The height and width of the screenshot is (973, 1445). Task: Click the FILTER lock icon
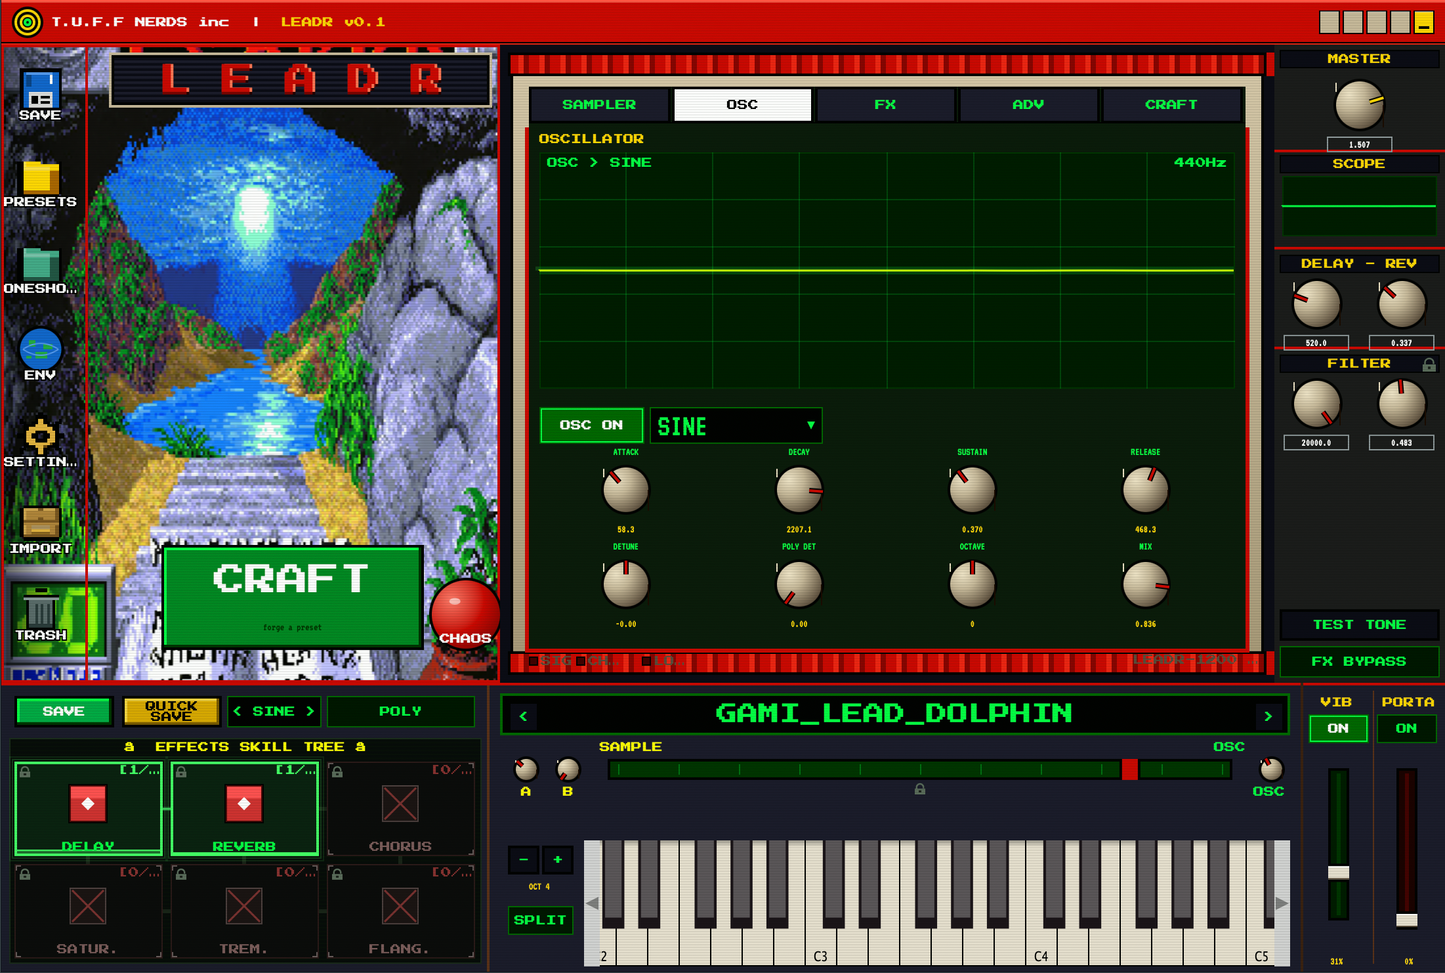(1429, 365)
